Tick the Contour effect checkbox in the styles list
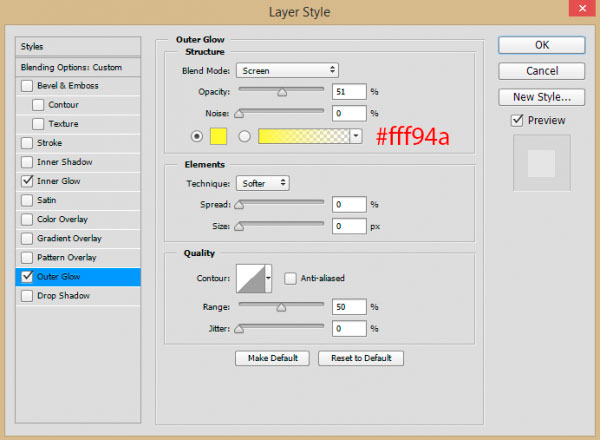This screenshot has height=440, width=600. point(38,105)
